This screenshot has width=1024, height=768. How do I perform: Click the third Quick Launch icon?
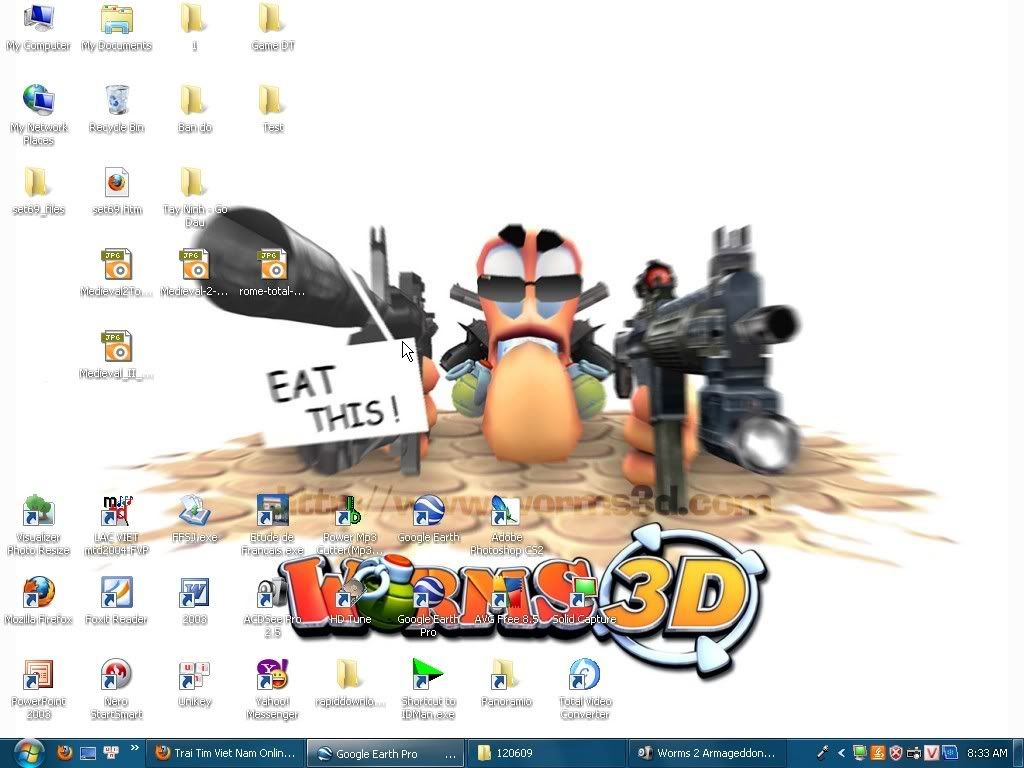tap(111, 752)
